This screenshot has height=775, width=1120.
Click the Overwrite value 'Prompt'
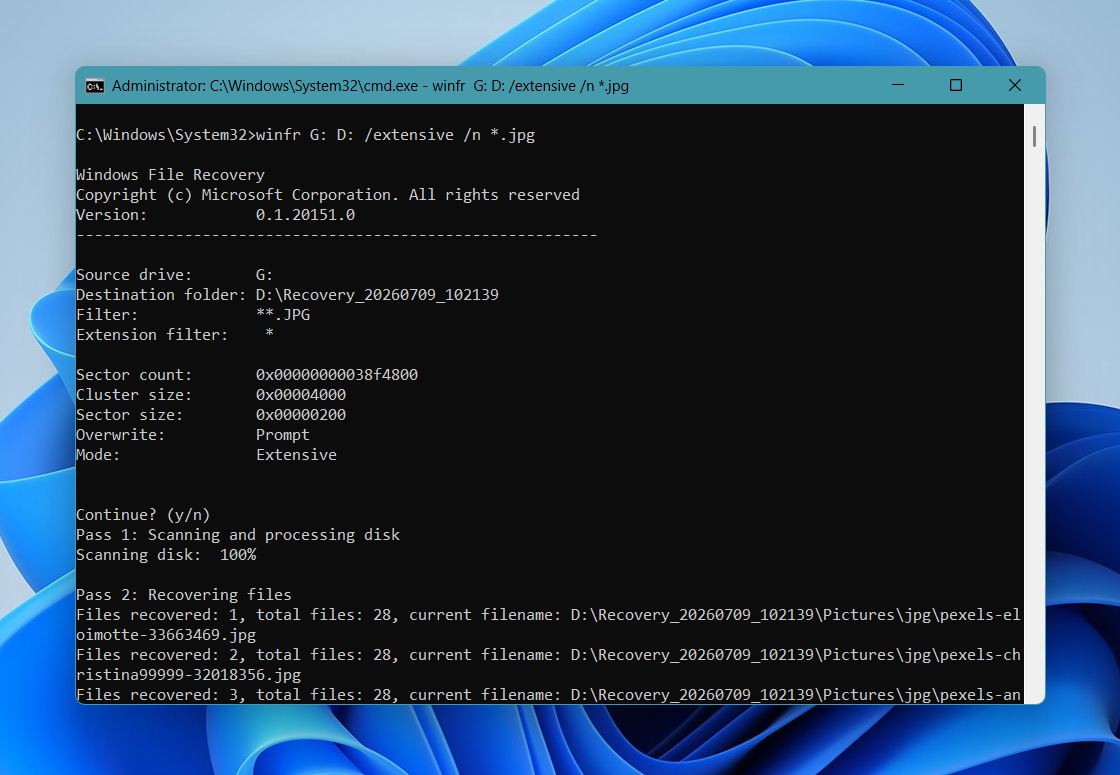(283, 435)
